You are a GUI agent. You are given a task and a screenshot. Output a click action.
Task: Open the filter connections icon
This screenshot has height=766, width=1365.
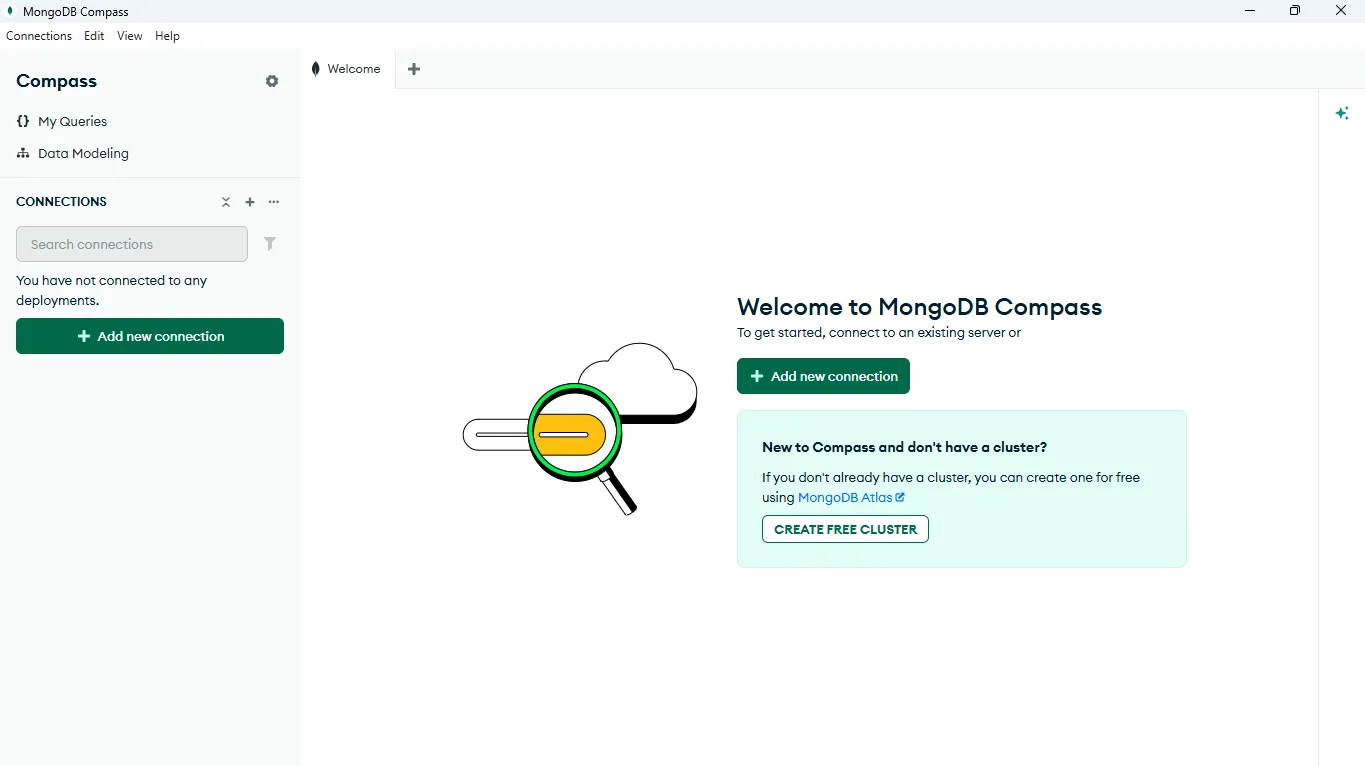(270, 244)
